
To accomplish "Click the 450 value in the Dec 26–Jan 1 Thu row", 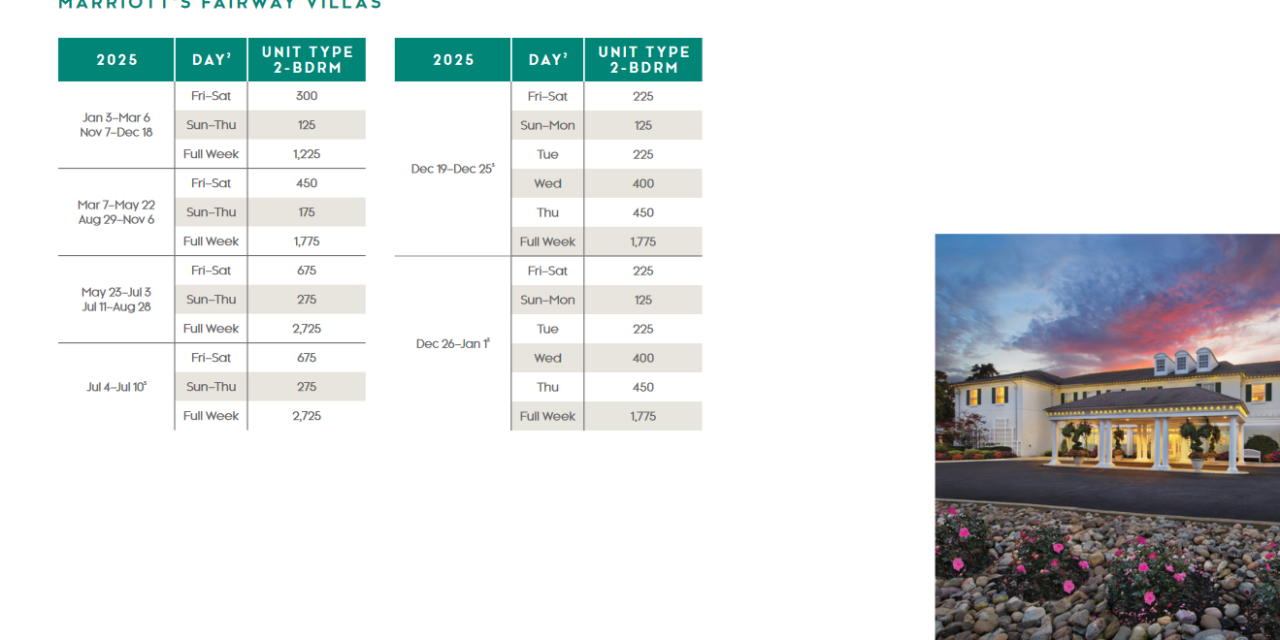I will coord(643,387).
